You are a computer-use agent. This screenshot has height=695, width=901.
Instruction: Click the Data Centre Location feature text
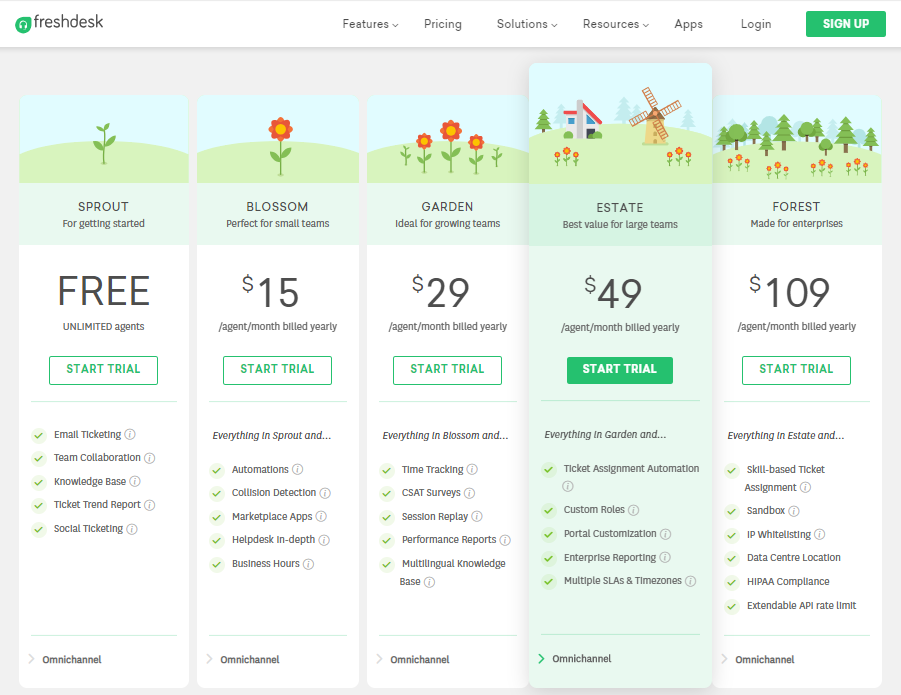pyautogui.click(x=794, y=558)
